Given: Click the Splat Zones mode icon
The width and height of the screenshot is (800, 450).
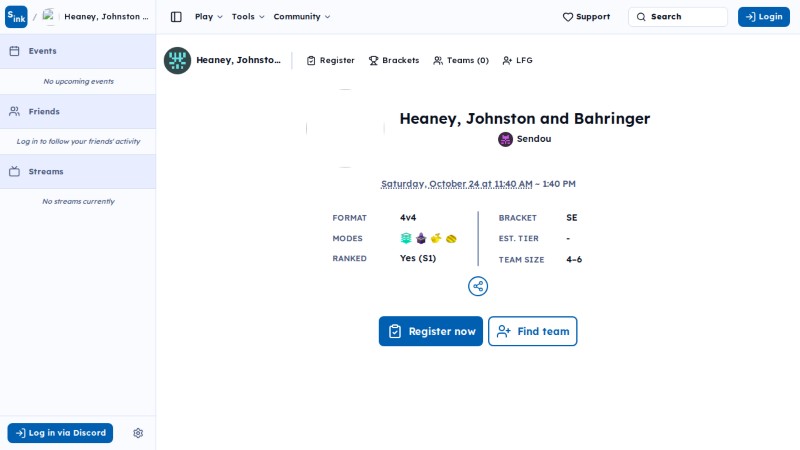Looking at the screenshot, I should coord(406,238).
